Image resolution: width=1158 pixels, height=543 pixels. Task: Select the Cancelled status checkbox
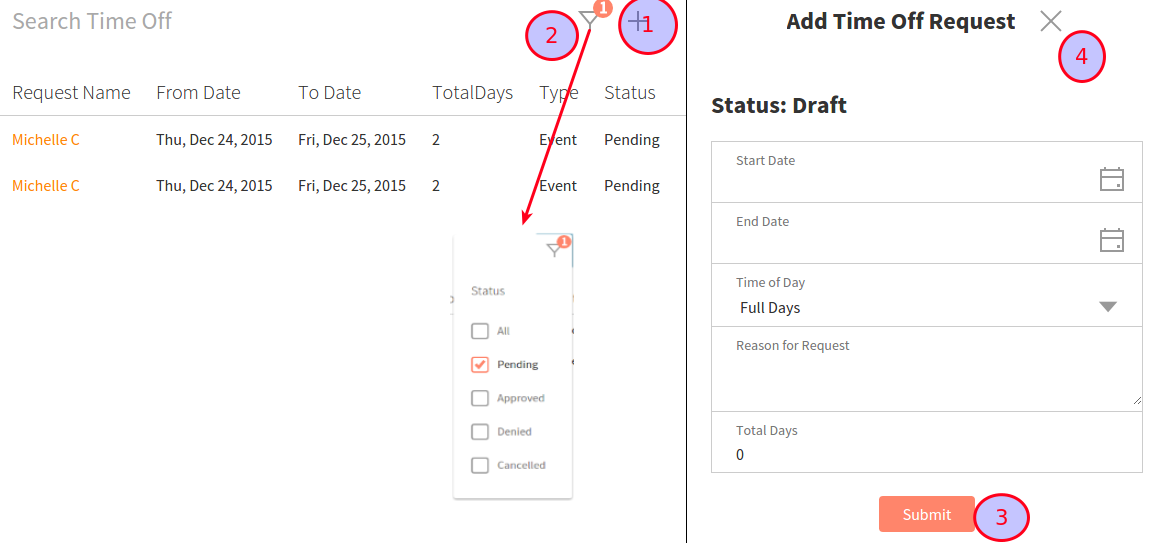480,465
